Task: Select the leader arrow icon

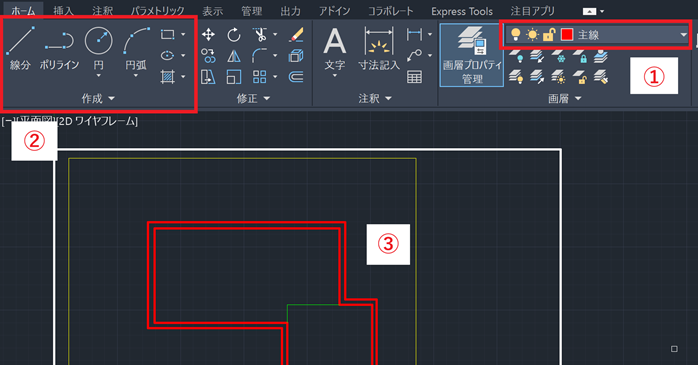Action: pos(414,55)
